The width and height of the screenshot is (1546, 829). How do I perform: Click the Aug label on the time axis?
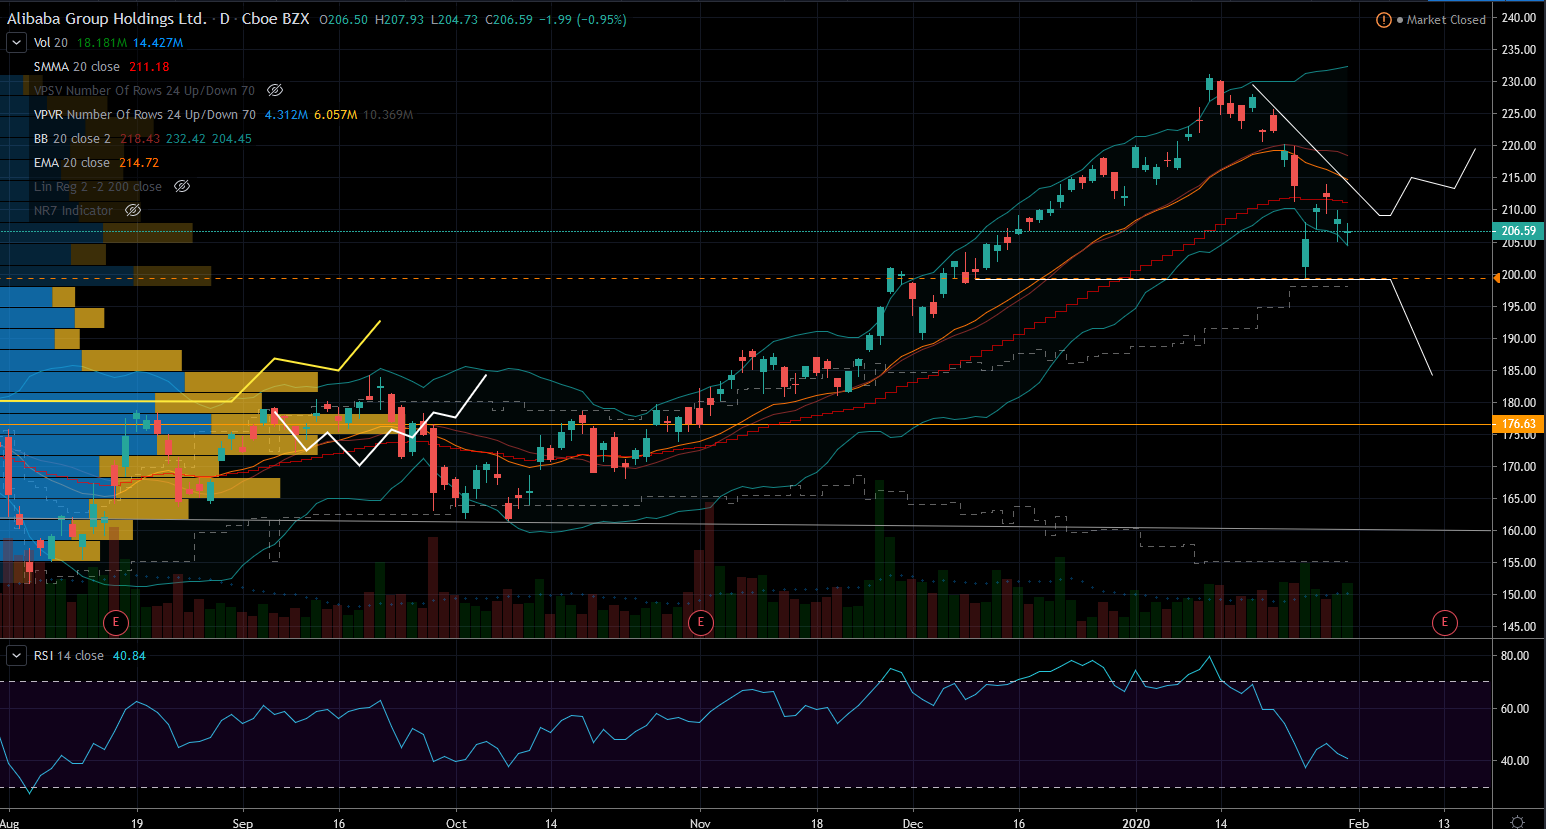(x=10, y=823)
